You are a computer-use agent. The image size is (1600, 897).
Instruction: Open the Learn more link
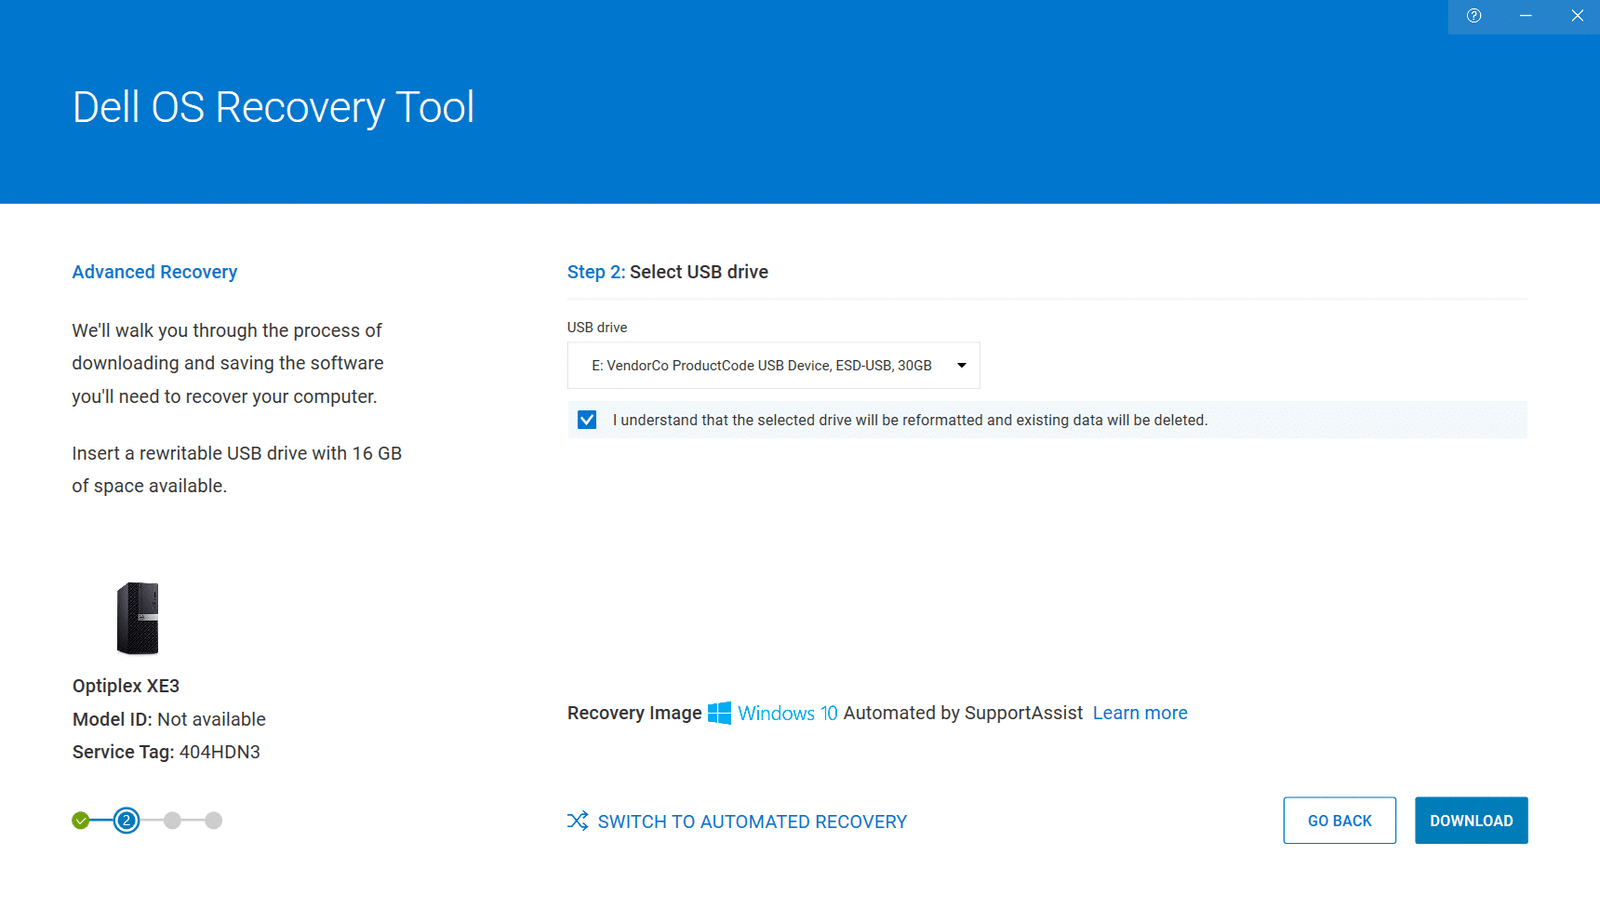coord(1140,713)
